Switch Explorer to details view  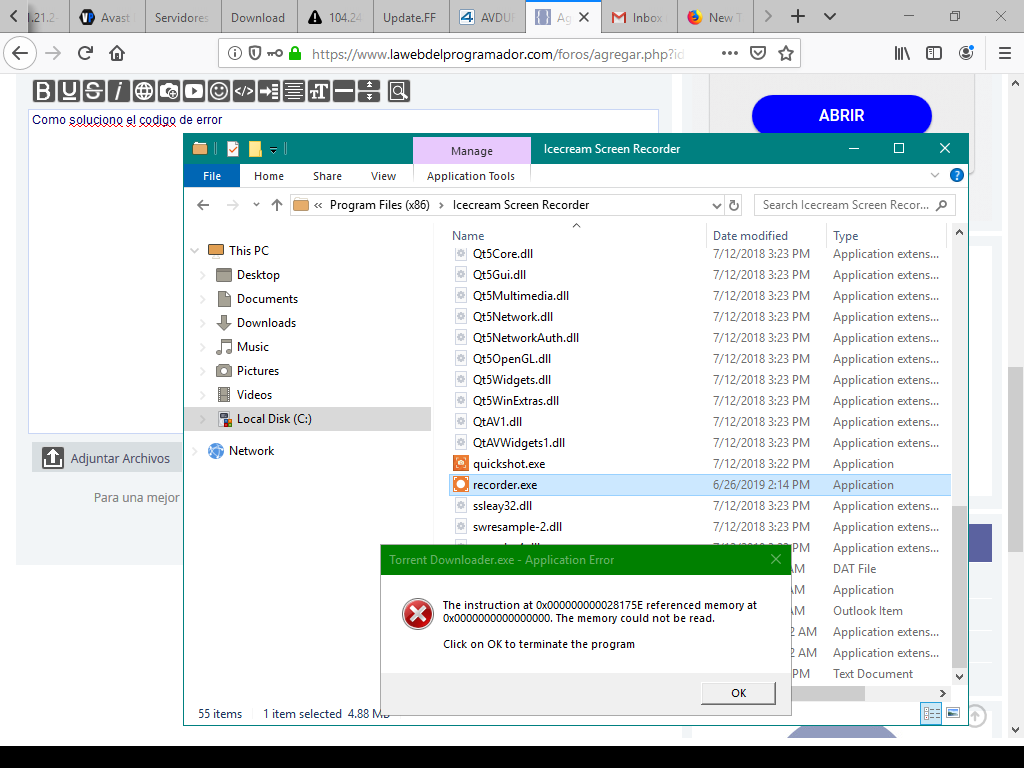click(931, 713)
